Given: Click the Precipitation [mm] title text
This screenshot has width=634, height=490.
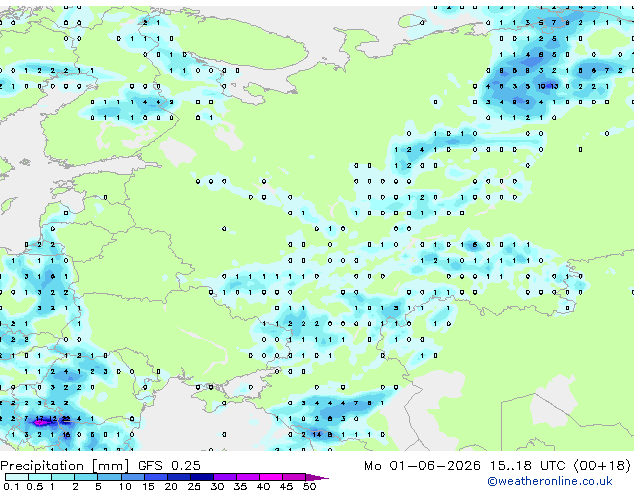Looking at the screenshot, I should pyautogui.click(x=64, y=466).
